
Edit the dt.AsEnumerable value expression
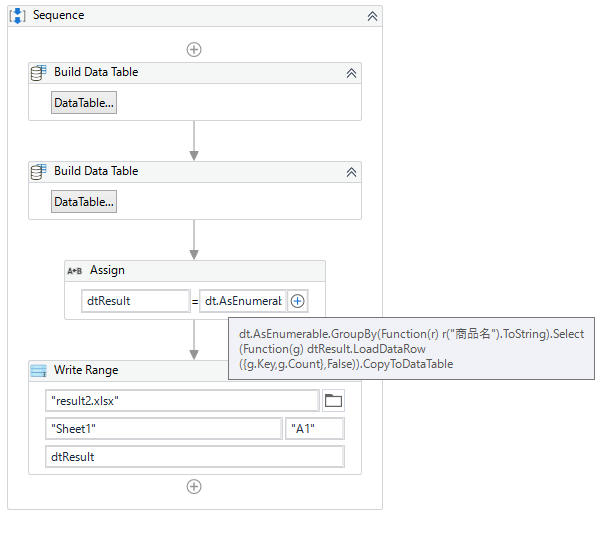click(243, 301)
